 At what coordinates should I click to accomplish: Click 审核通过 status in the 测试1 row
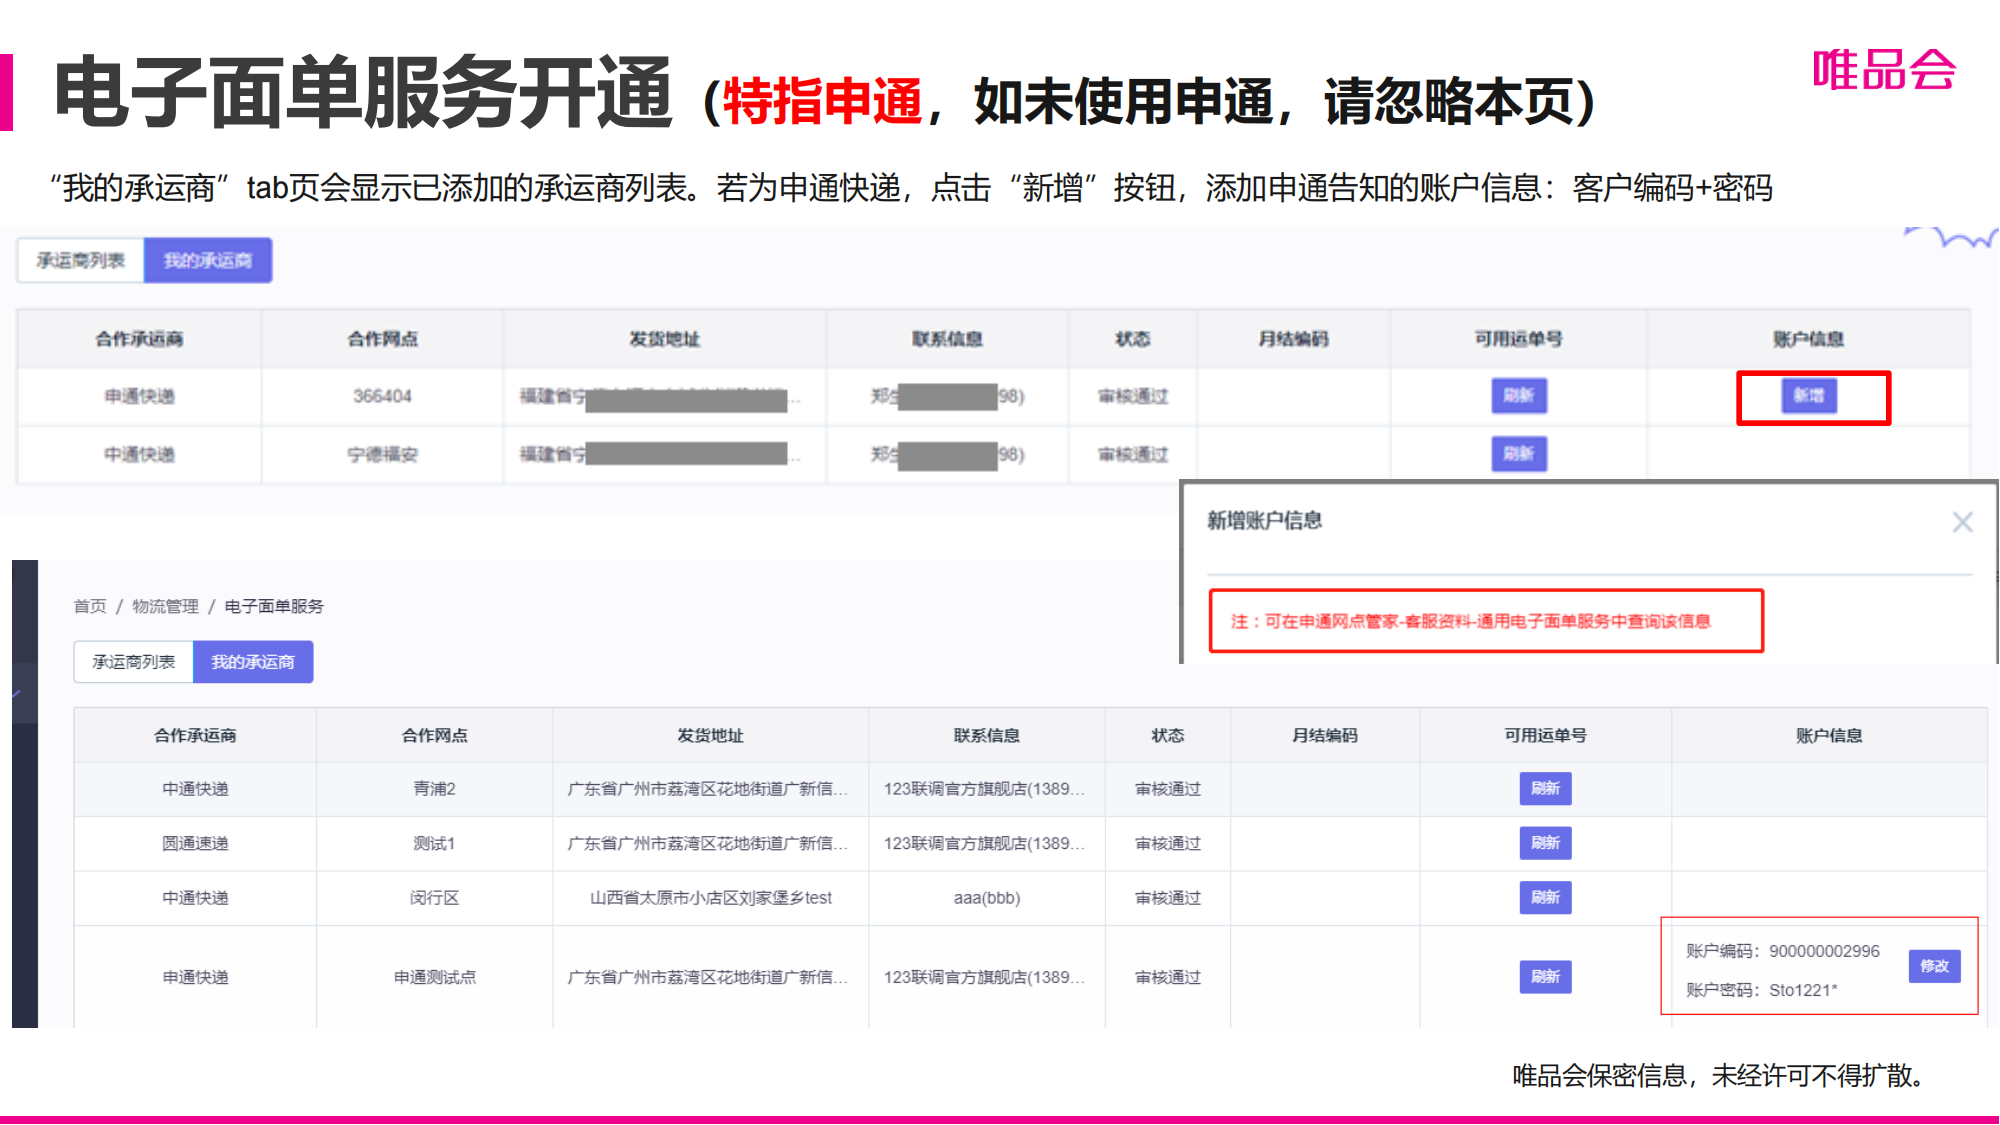coord(1168,844)
